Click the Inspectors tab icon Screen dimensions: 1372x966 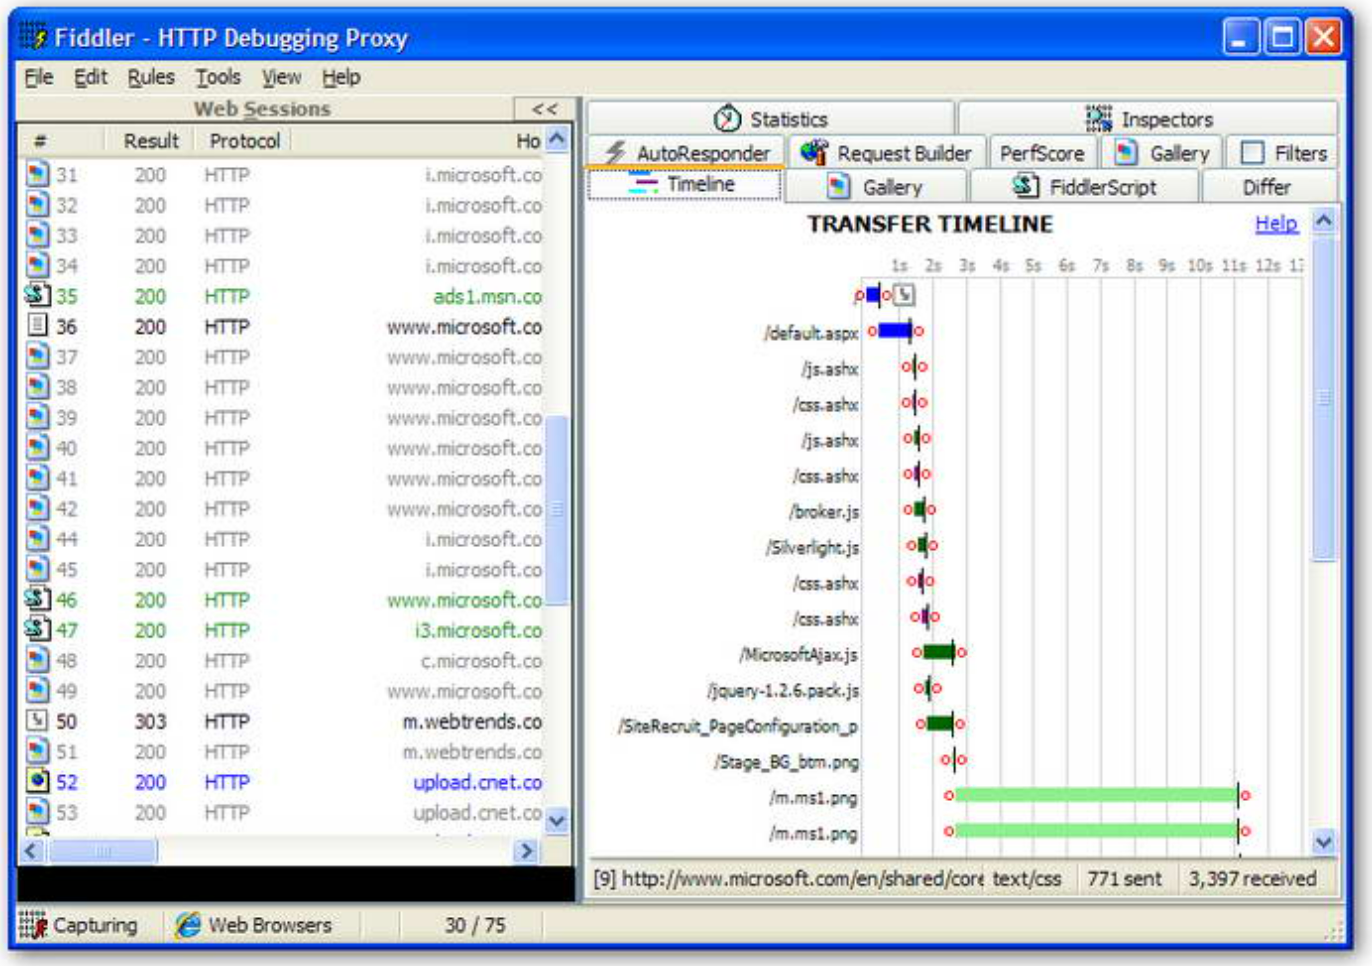[x=1099, y=118]
